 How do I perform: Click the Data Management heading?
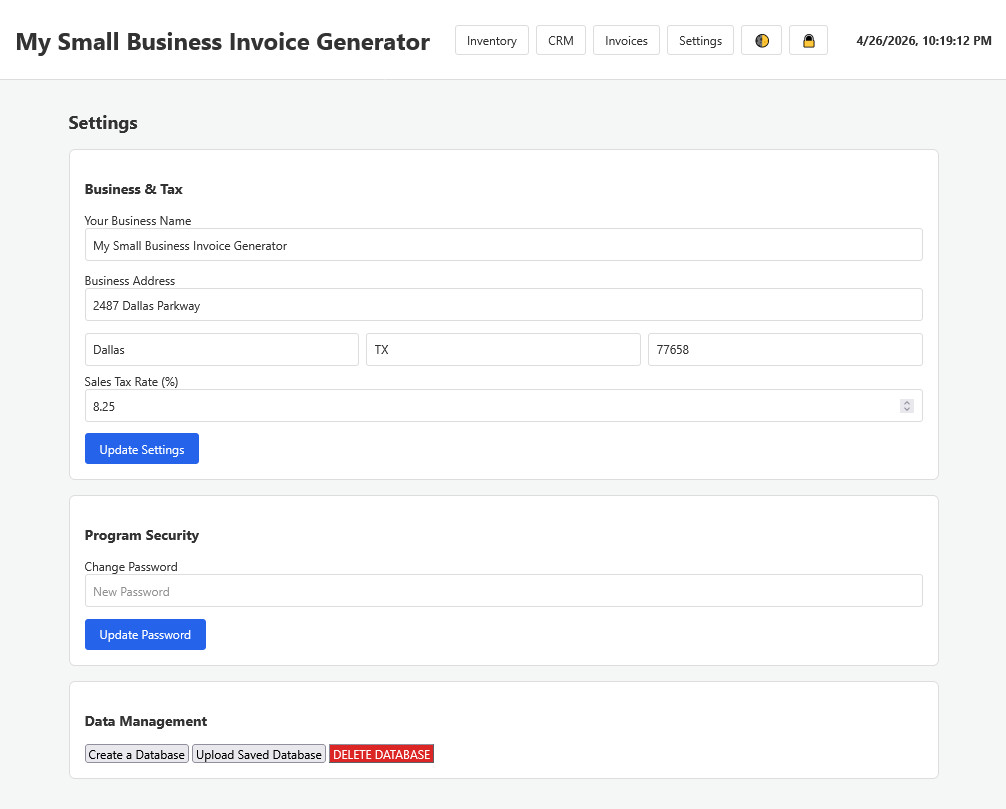146,721
